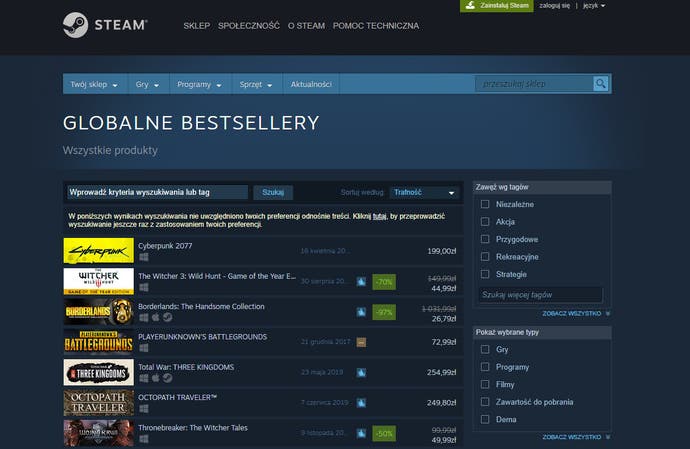The image size is (690, 449).
Task: Click the Mac icon under Total War: THREE KINGDOMS
Action: [x=155, y=378]
